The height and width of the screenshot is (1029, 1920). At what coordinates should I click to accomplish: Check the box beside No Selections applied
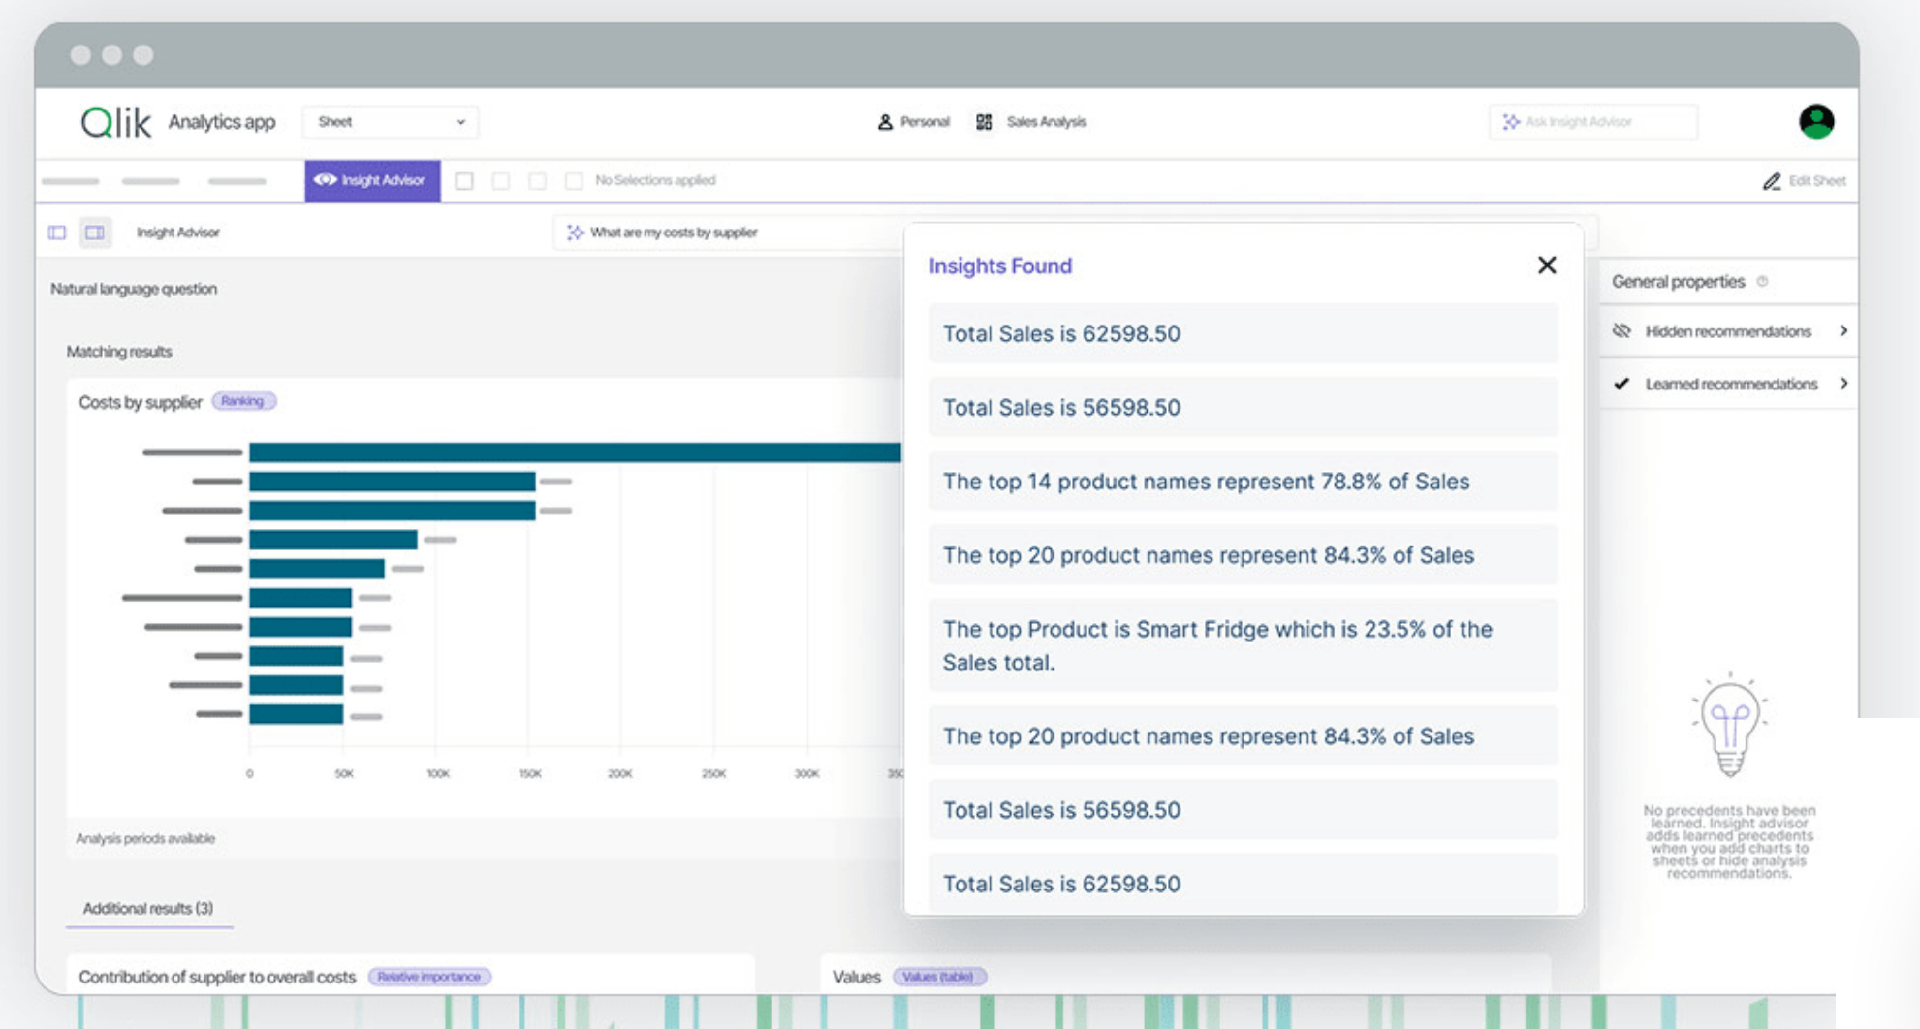tap(574, 181)
